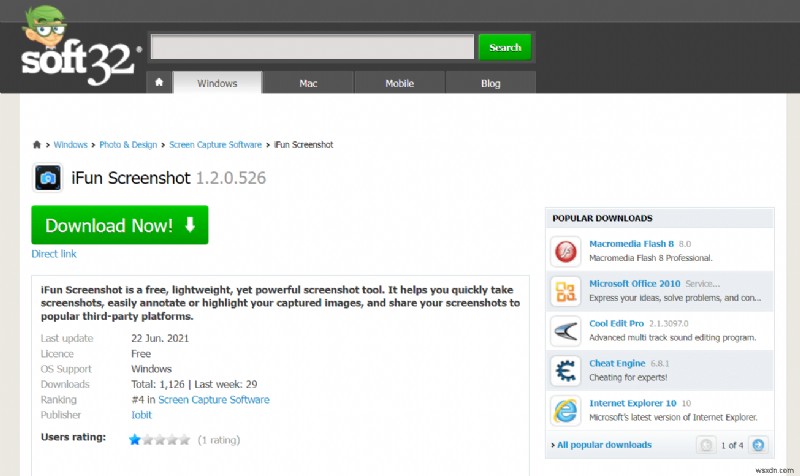Open Cool Edit Pro title link

616,323
